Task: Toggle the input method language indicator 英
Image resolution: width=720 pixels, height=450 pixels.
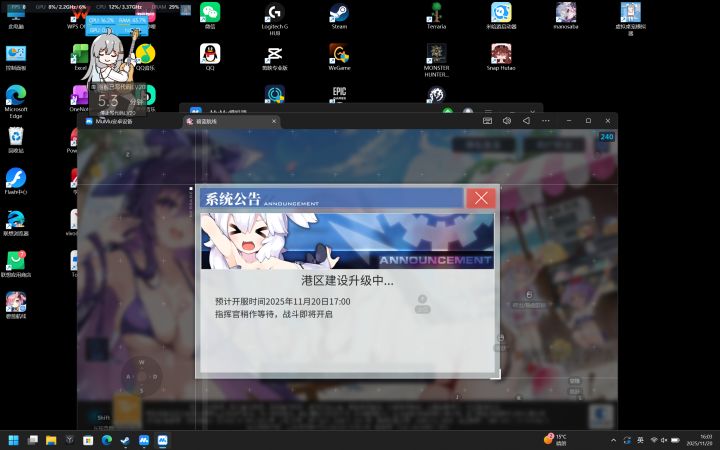Action: click(640, 440)
